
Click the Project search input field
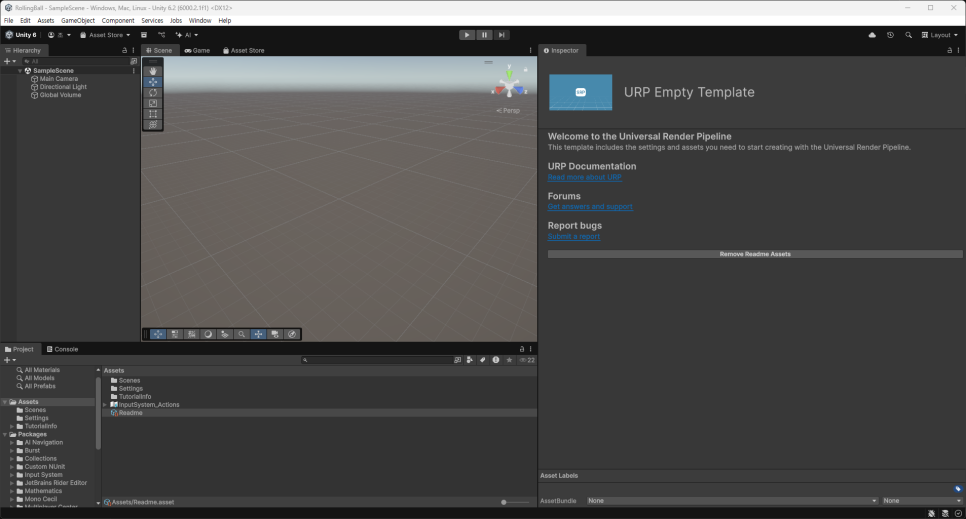click(376, 360)
